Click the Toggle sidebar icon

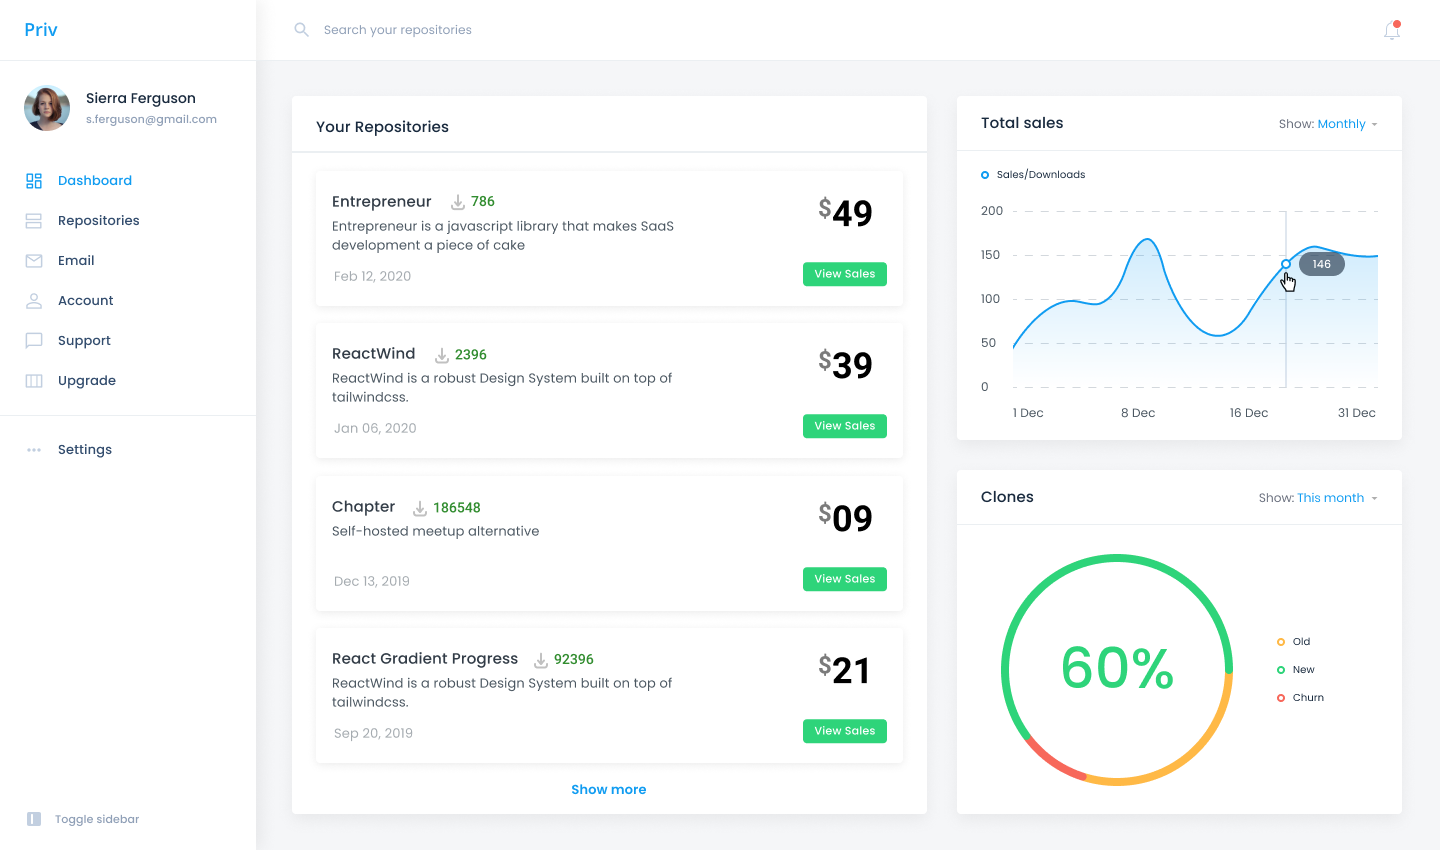pyautogui.click(x=34, y=819)
